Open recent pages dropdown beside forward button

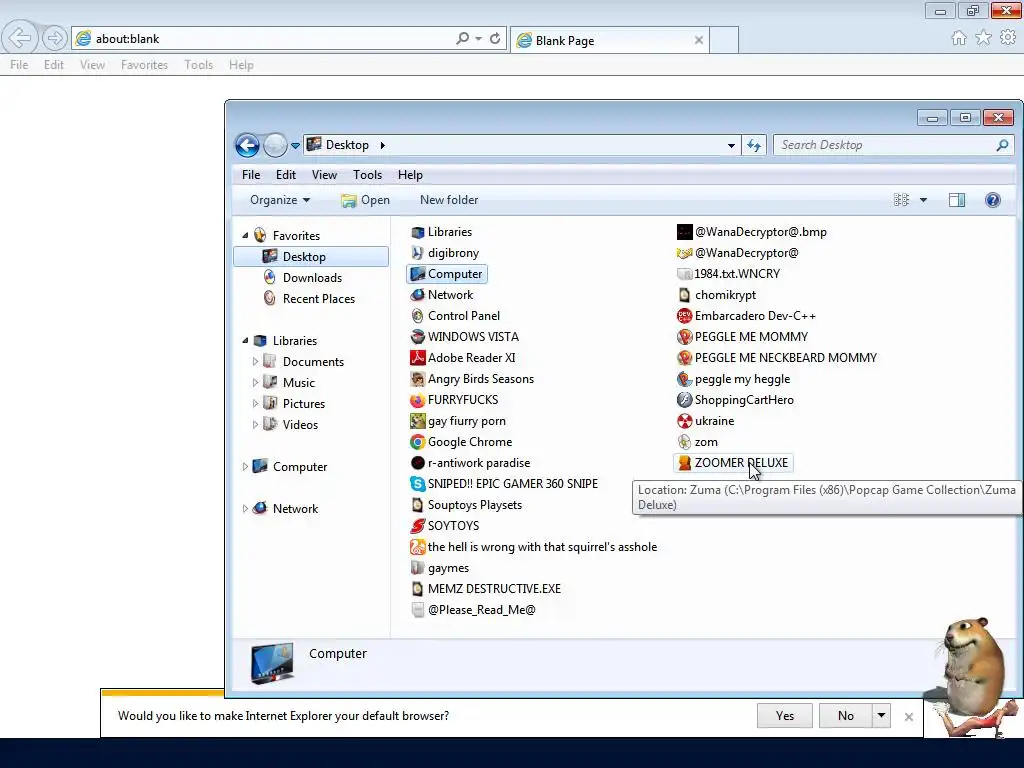295,146
